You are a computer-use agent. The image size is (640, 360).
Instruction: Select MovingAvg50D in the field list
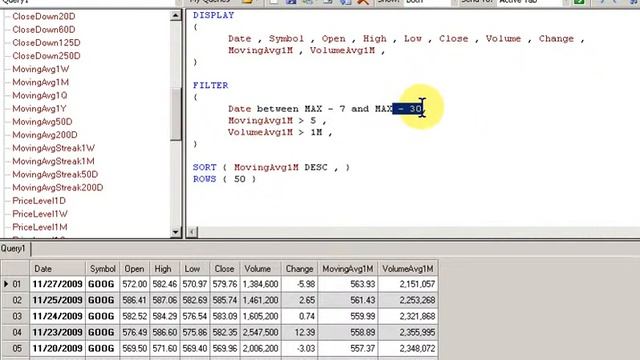pos(42,122)
